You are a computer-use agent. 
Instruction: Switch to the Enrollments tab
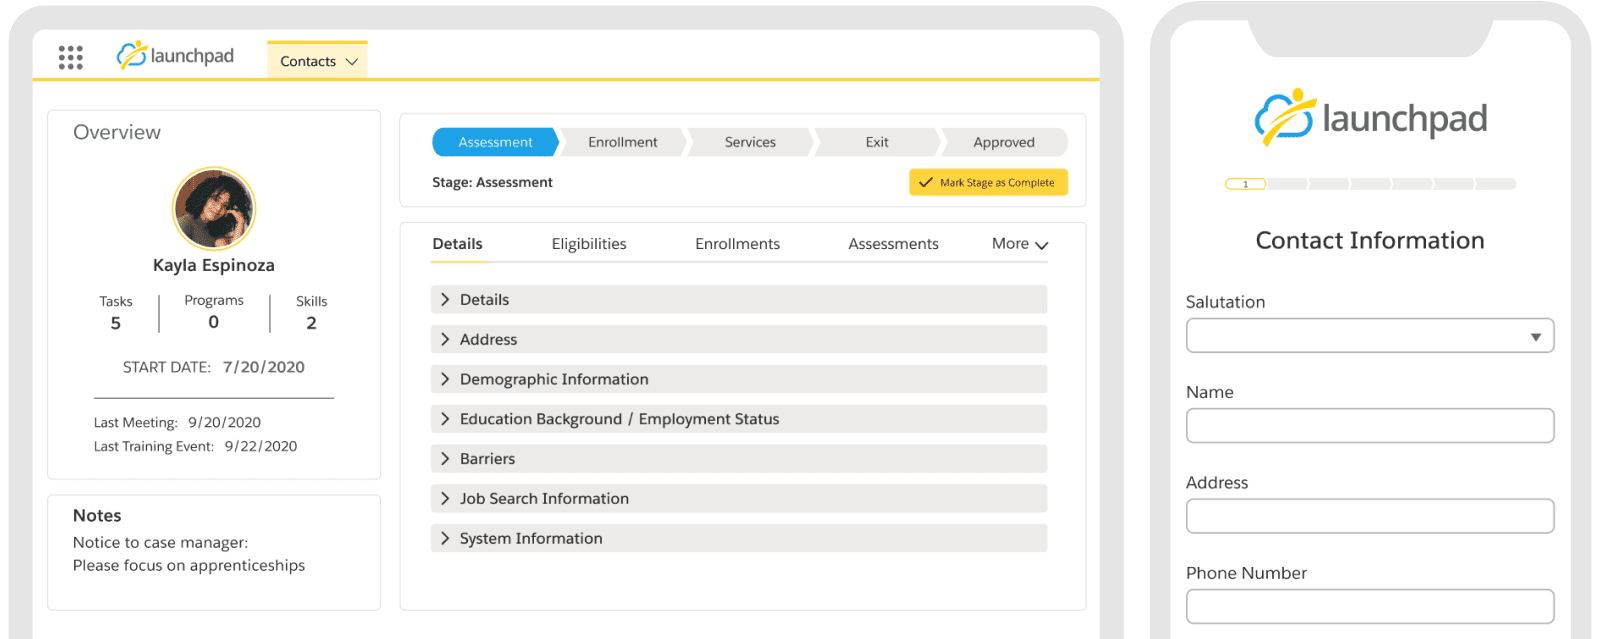pyautogui.click(x=737, y=244)
